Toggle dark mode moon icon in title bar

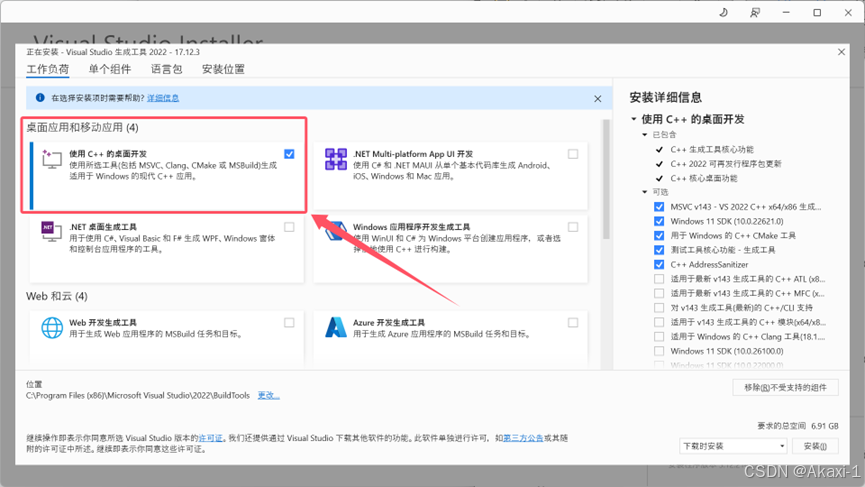coord(723,12)
